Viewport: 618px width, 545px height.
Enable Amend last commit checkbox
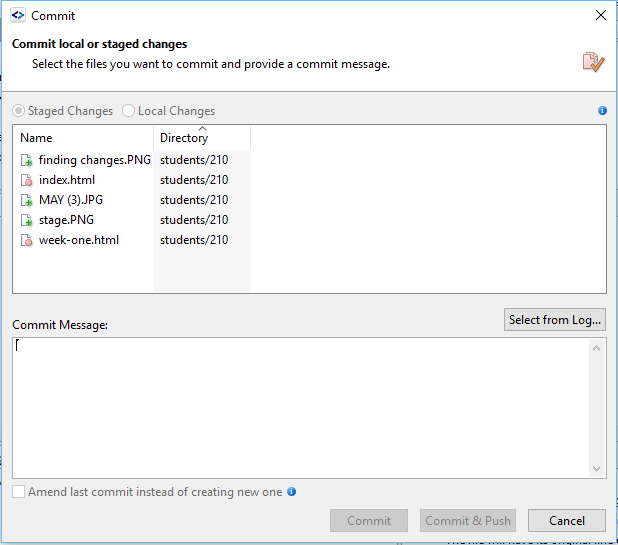[19, 492]
